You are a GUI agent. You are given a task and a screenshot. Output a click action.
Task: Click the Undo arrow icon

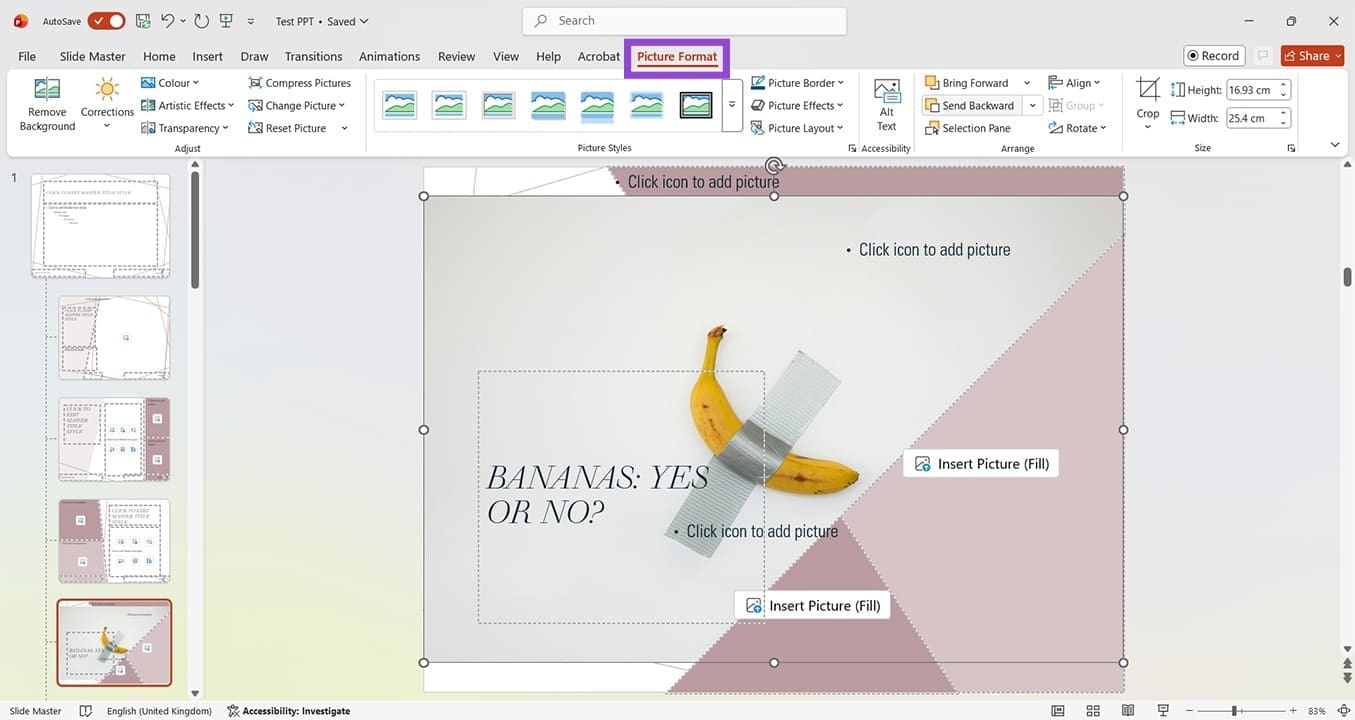coord(168,21)
